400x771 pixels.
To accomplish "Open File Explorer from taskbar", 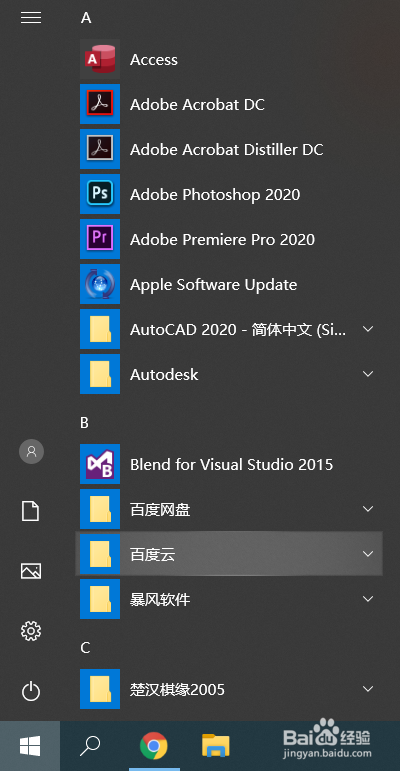I will point(216,746).
